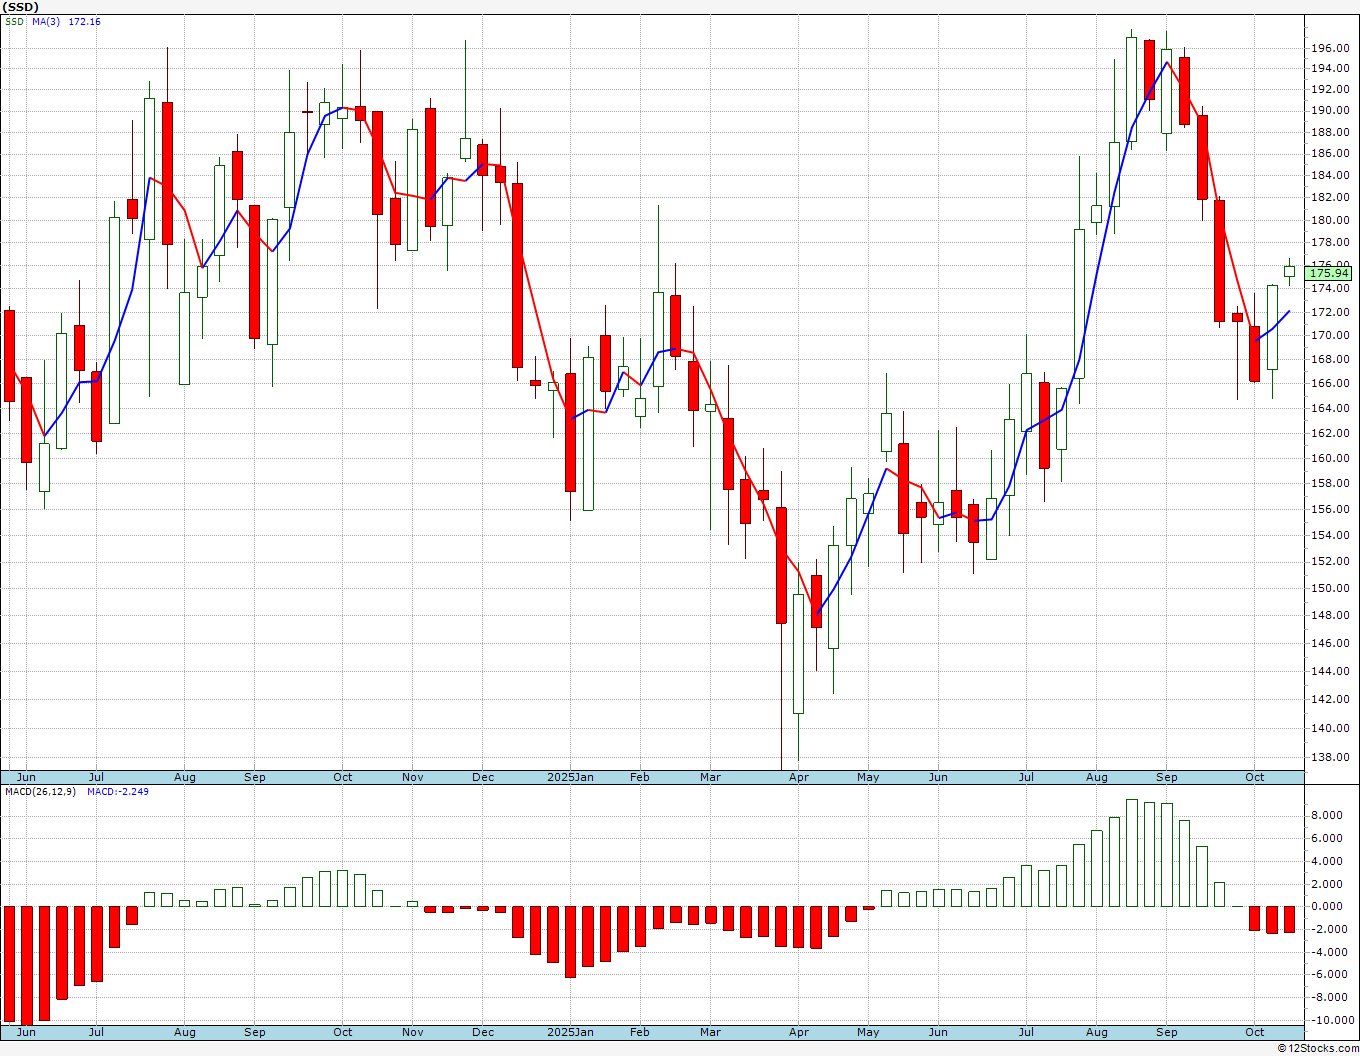Select the MACD:-2.249 value readout
1360x1056 pixels.
coord(118,792)
